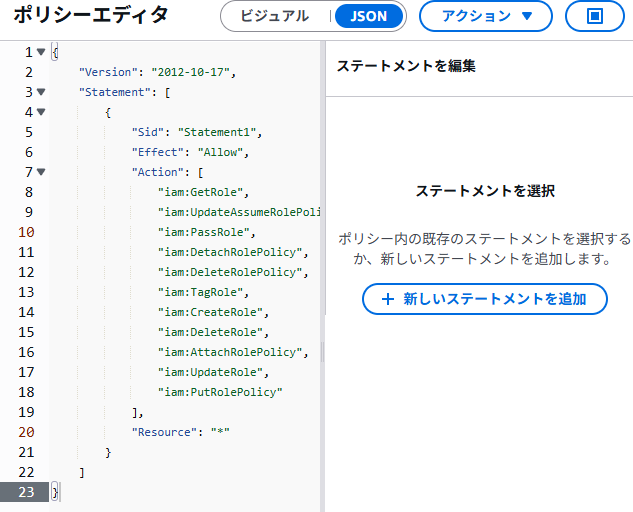
Task: Collapse the fold arrow on line 1
Action: [x=41, y=52]
